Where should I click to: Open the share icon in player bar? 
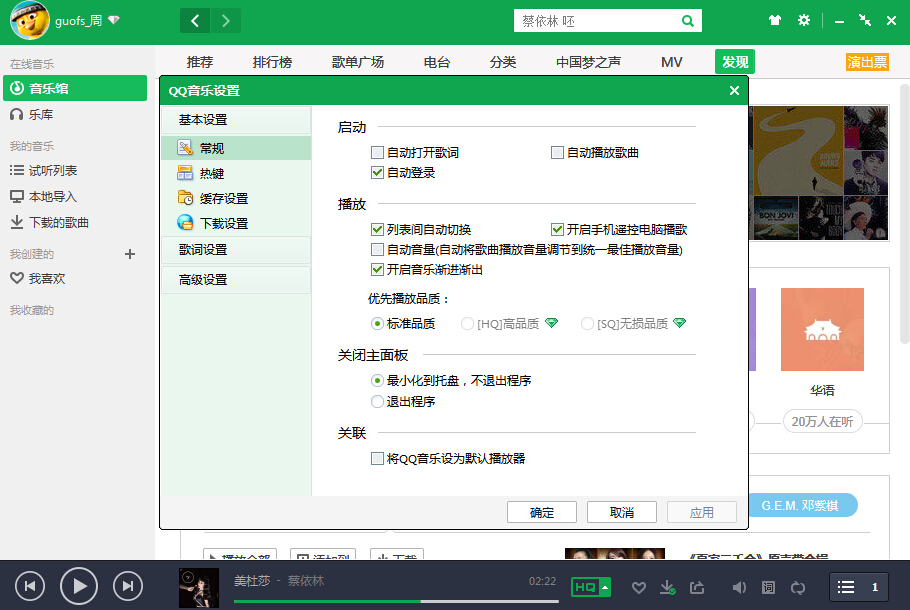point(697,587)
